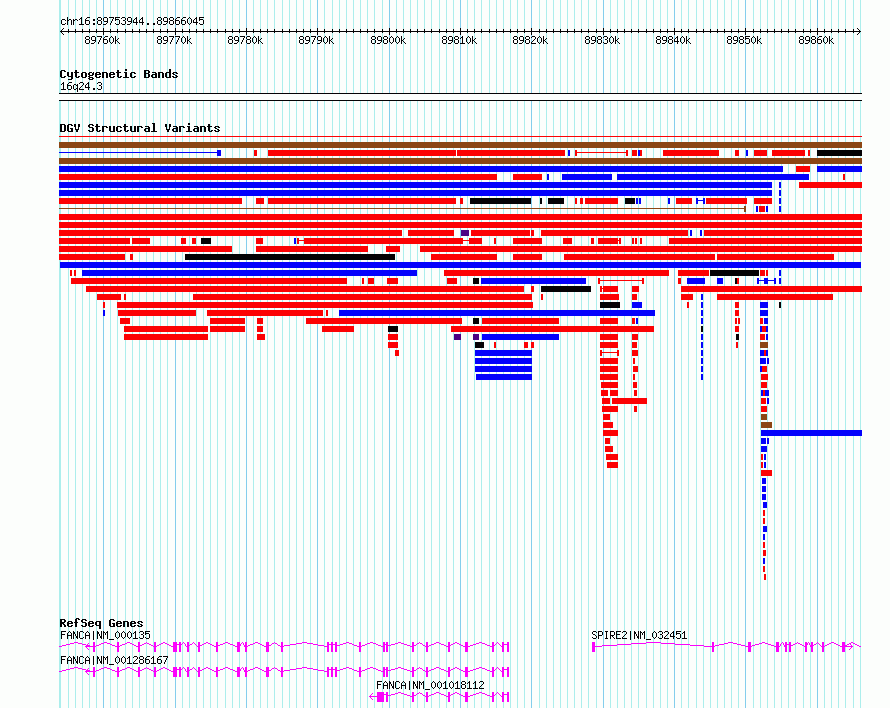Click the RefSeq Genes track title

101,623
